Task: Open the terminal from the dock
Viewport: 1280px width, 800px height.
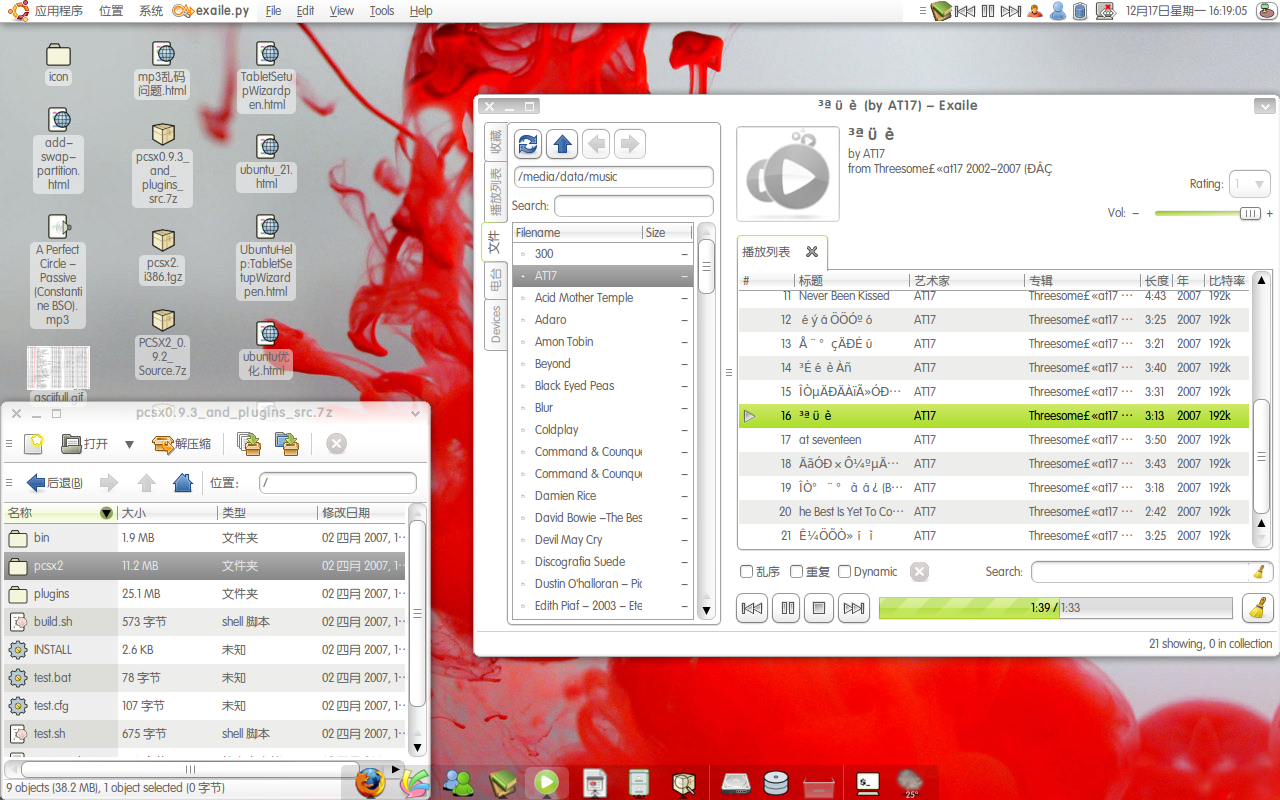Action: point(869,782)
